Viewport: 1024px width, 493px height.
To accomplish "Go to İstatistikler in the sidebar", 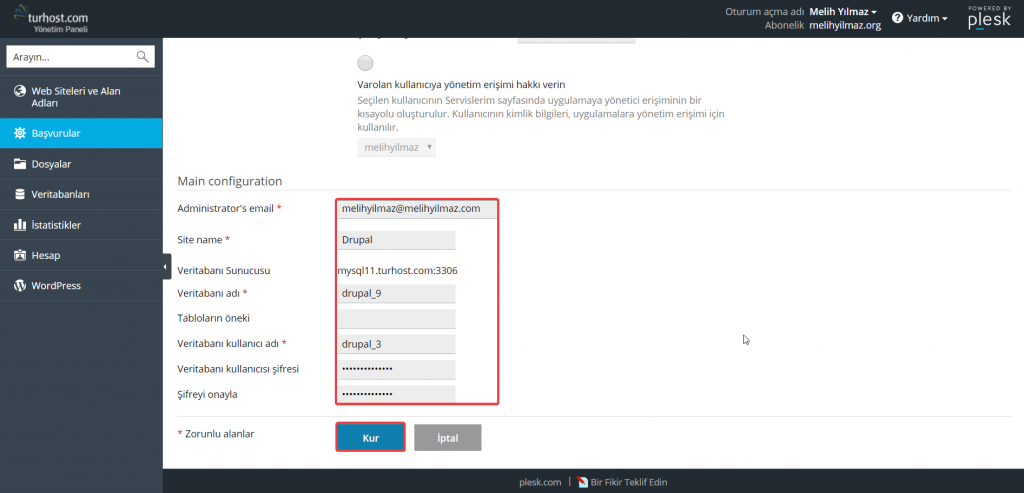I will pos(57,225).
